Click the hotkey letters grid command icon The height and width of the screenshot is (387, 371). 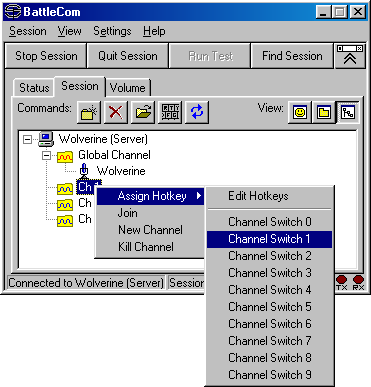coord(170,112)
